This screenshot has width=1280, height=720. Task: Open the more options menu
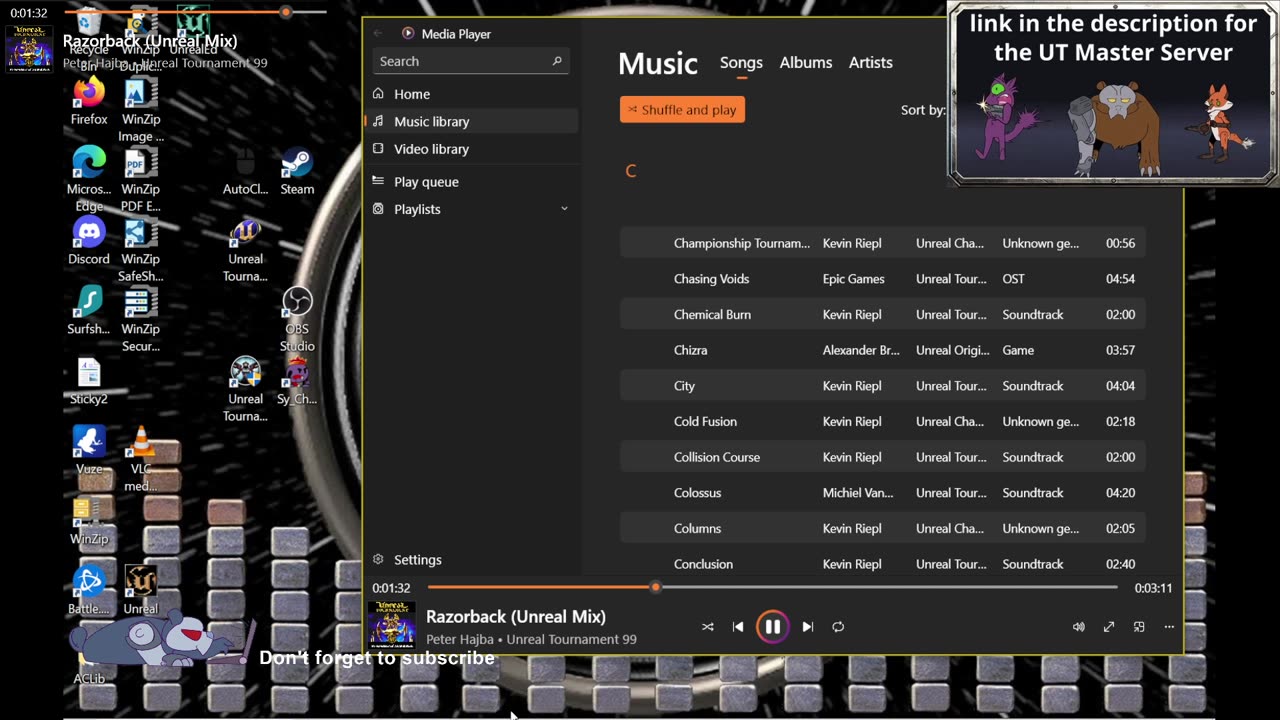[1169, 627]
